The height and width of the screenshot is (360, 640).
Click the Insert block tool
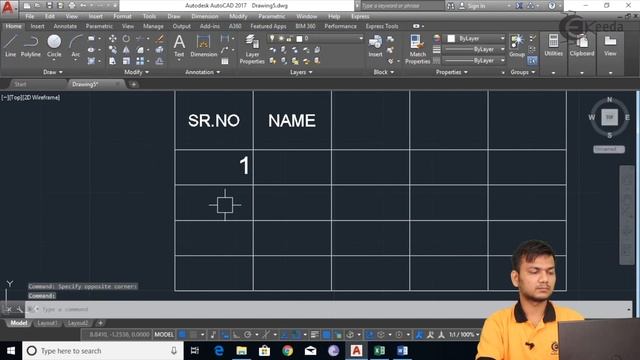pos(375,45)
